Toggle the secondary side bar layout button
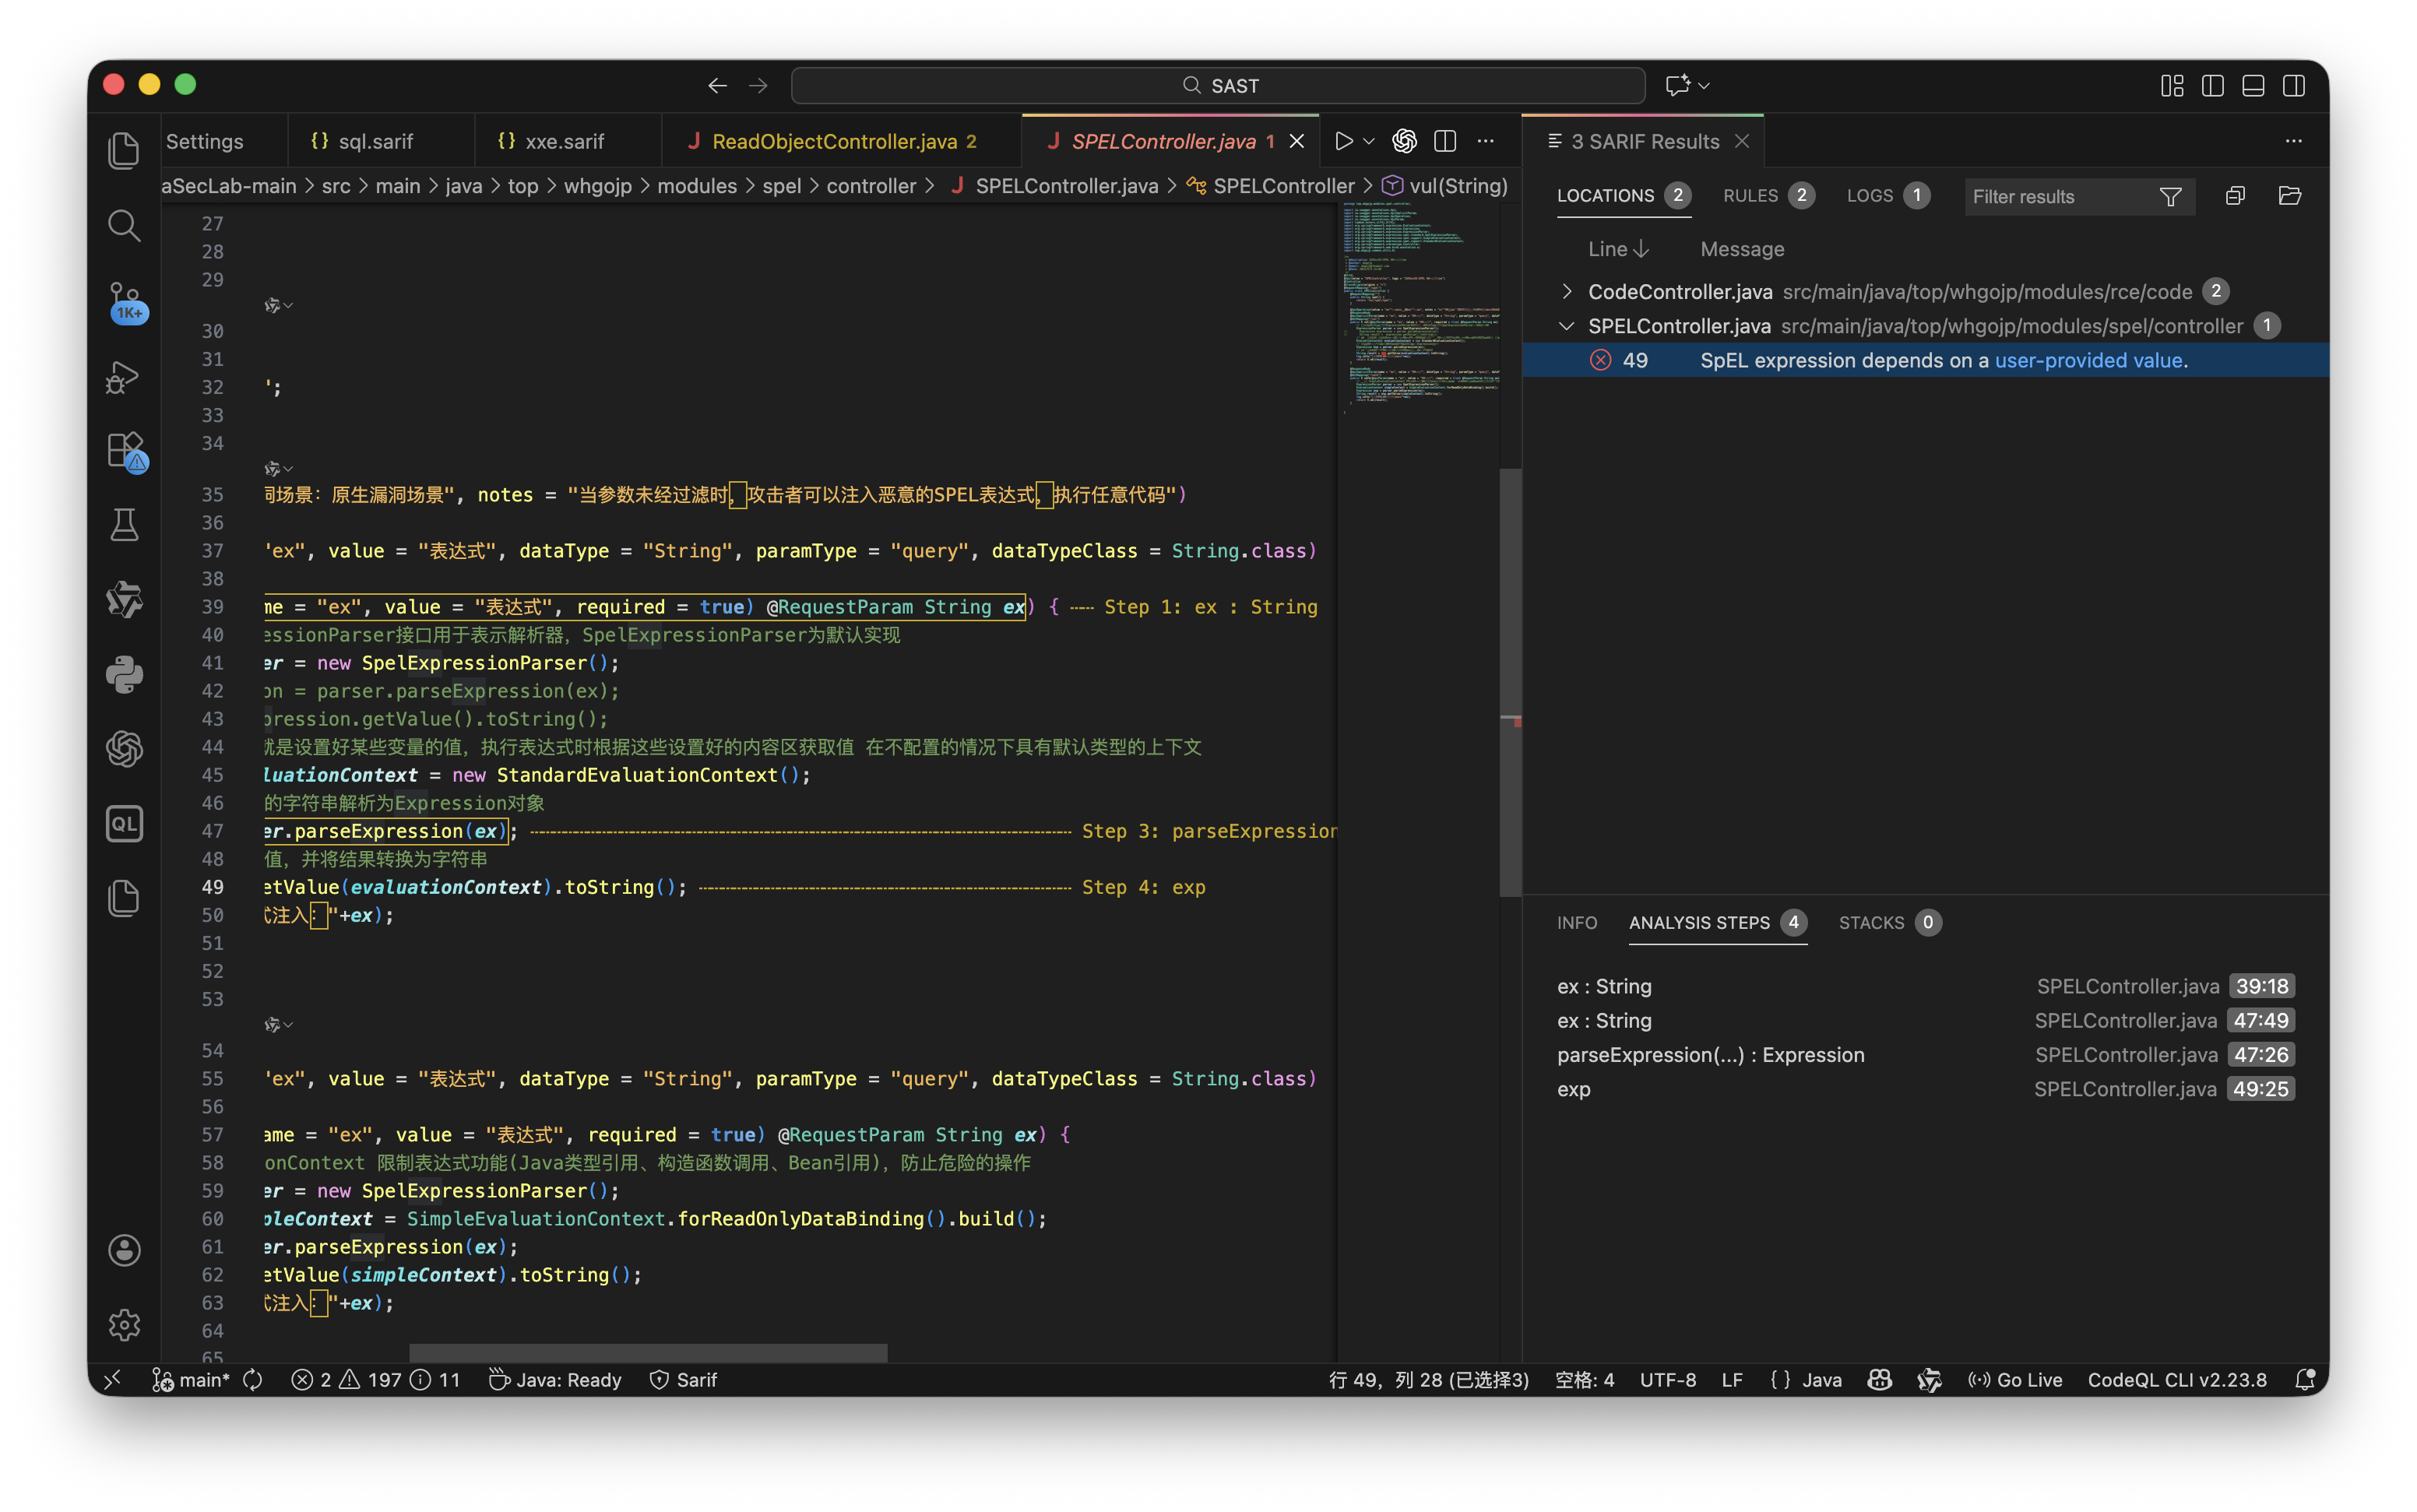The image size is (2417, 1512). [x=2294, y=86]
